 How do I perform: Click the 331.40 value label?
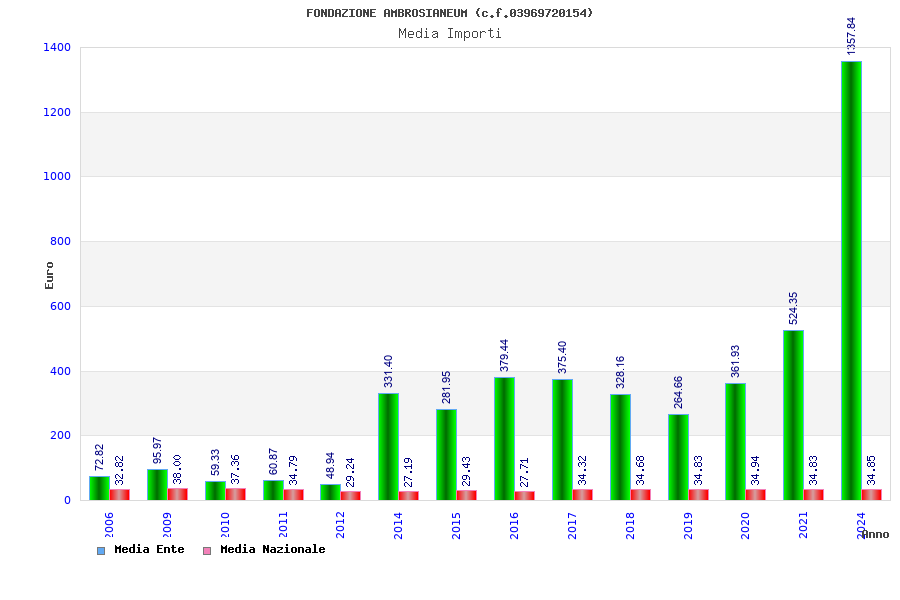click(388, 370)
